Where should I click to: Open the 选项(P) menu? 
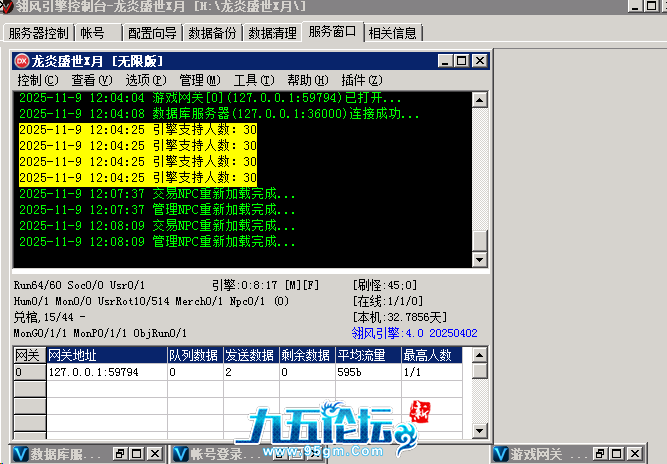click(145, 80)
